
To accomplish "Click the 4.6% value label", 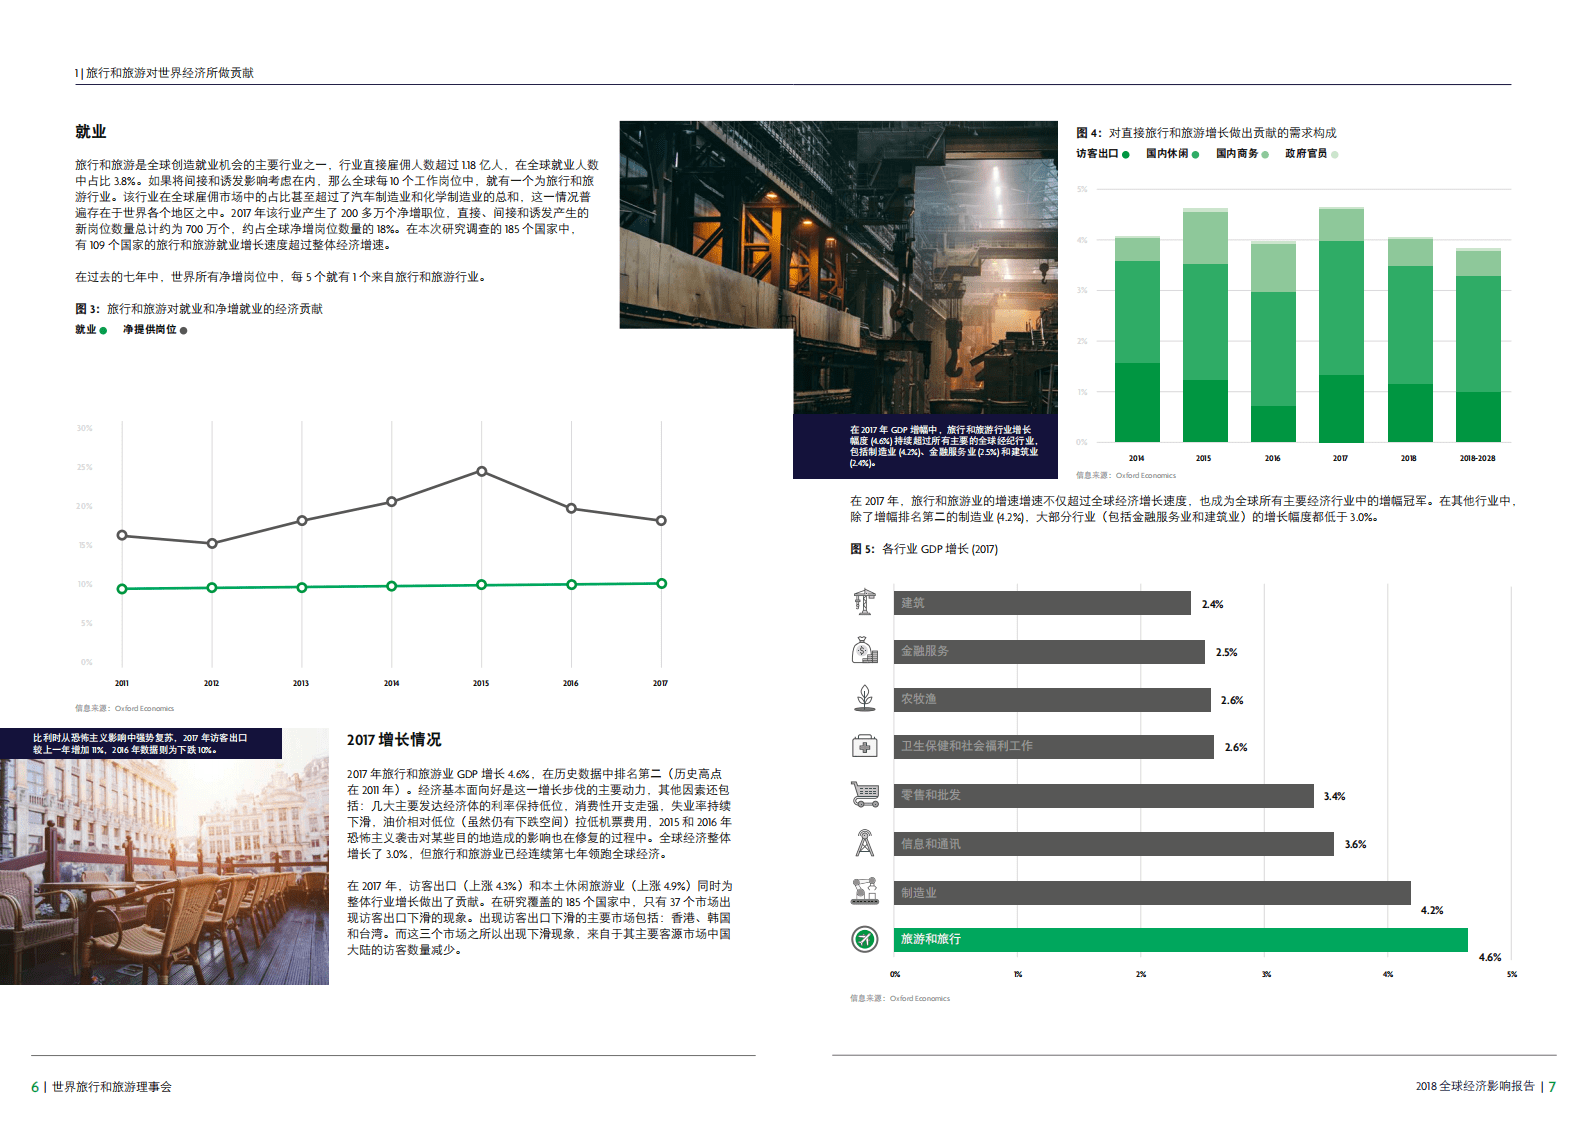I will click(x=1490, y=957).
